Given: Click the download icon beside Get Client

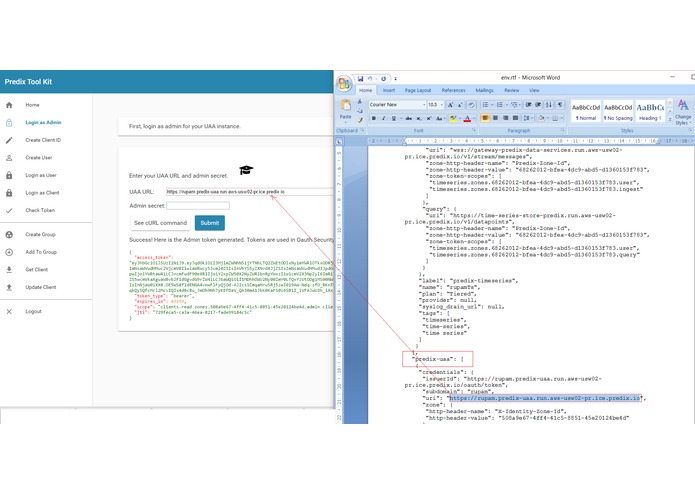Looking at the screenshot, I should (x=9, y=269).
